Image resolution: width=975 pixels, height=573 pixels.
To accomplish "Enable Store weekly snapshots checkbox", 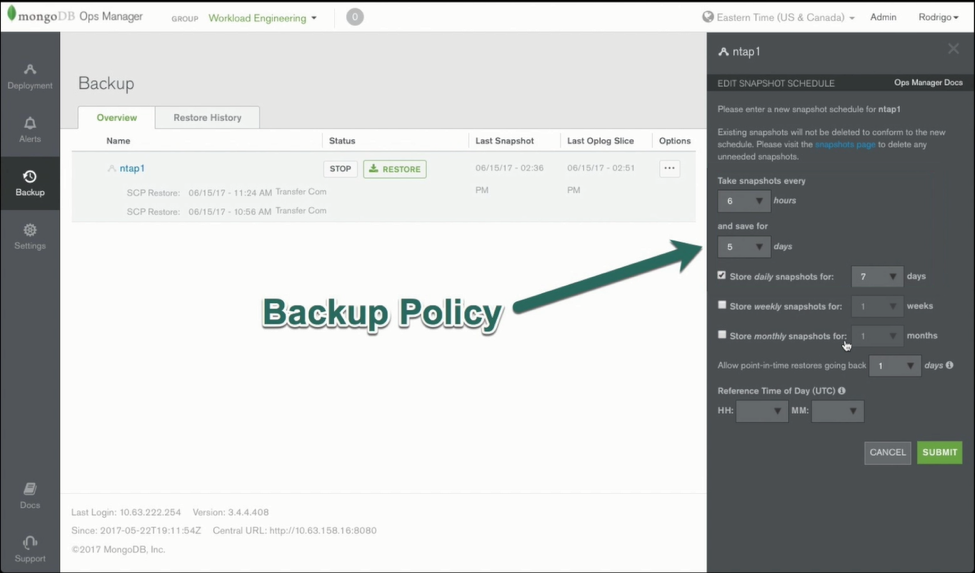I will pos(722,305).
